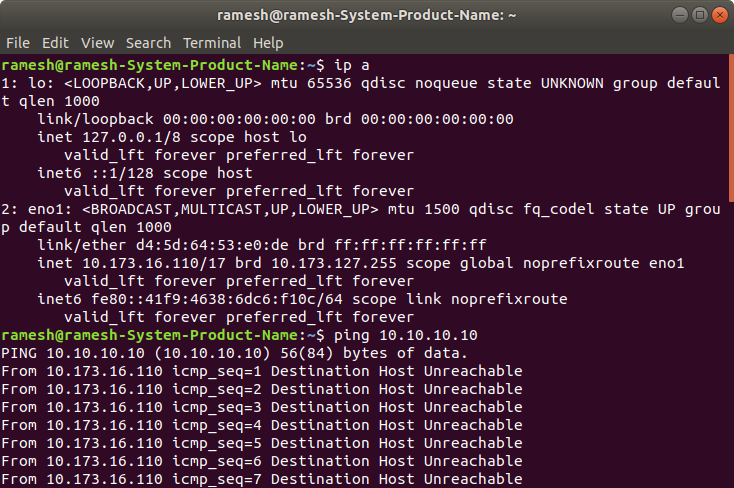Click the 'ping 10.10.10.10' command line
The image size is (734, 488).
(405, 335)
